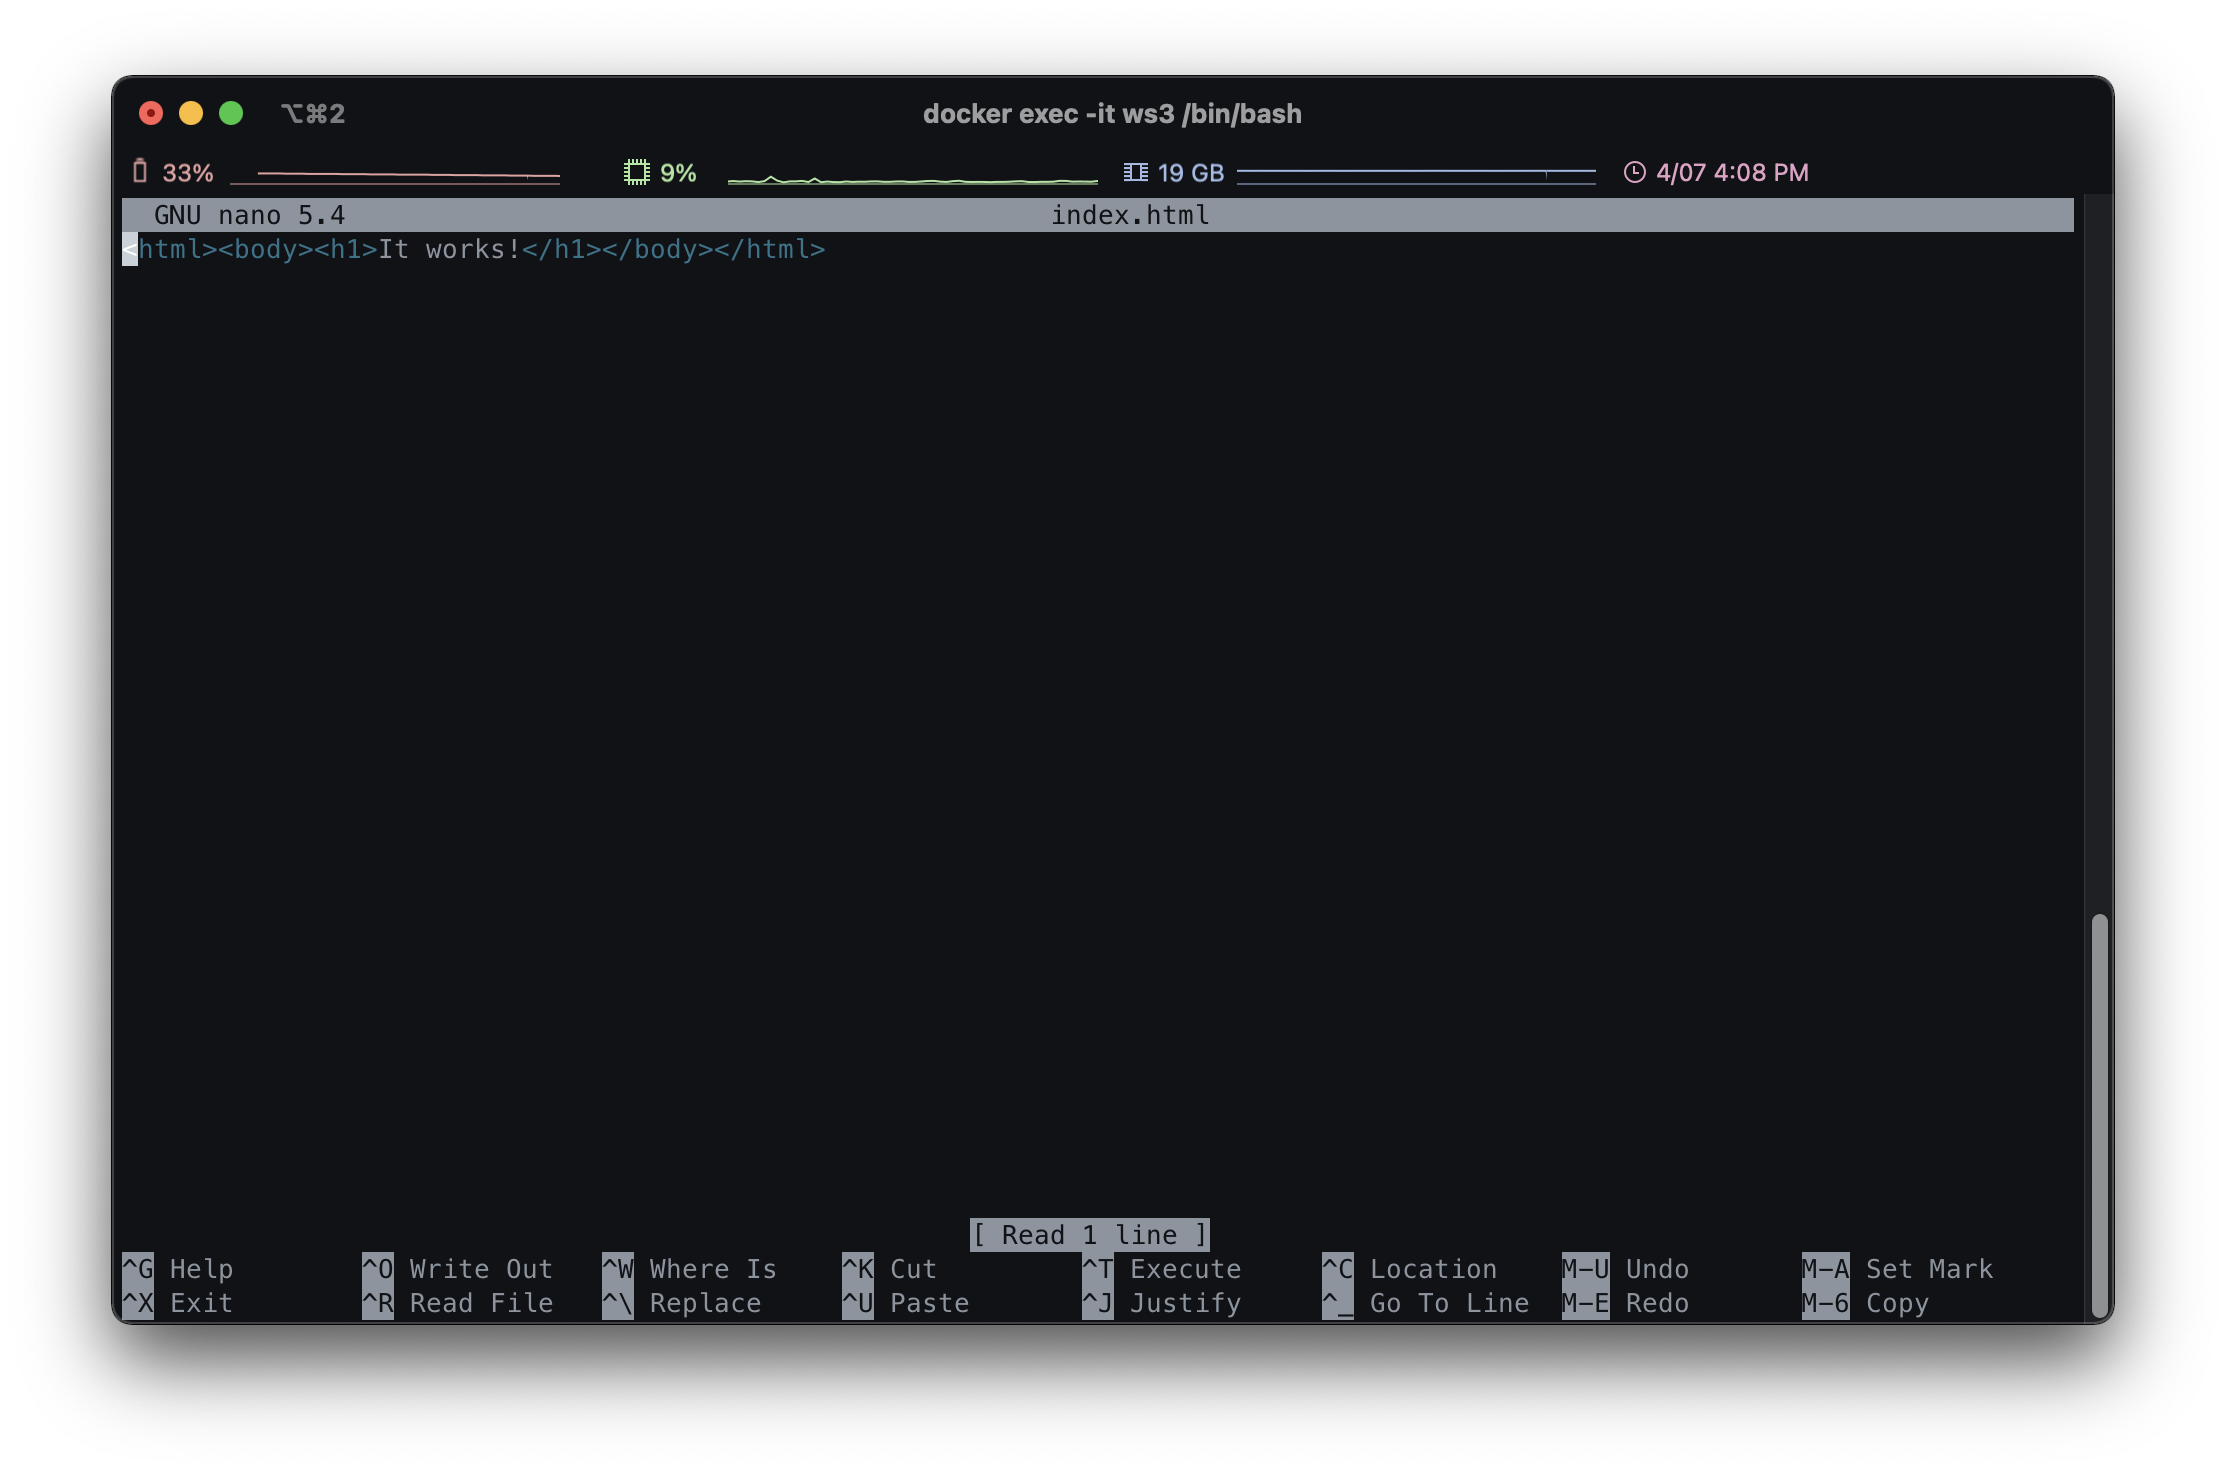Click the terminal vertical scrollbar thumb
The height and width of the screenshot is (1472, 2226).
coord(2099,1114)
